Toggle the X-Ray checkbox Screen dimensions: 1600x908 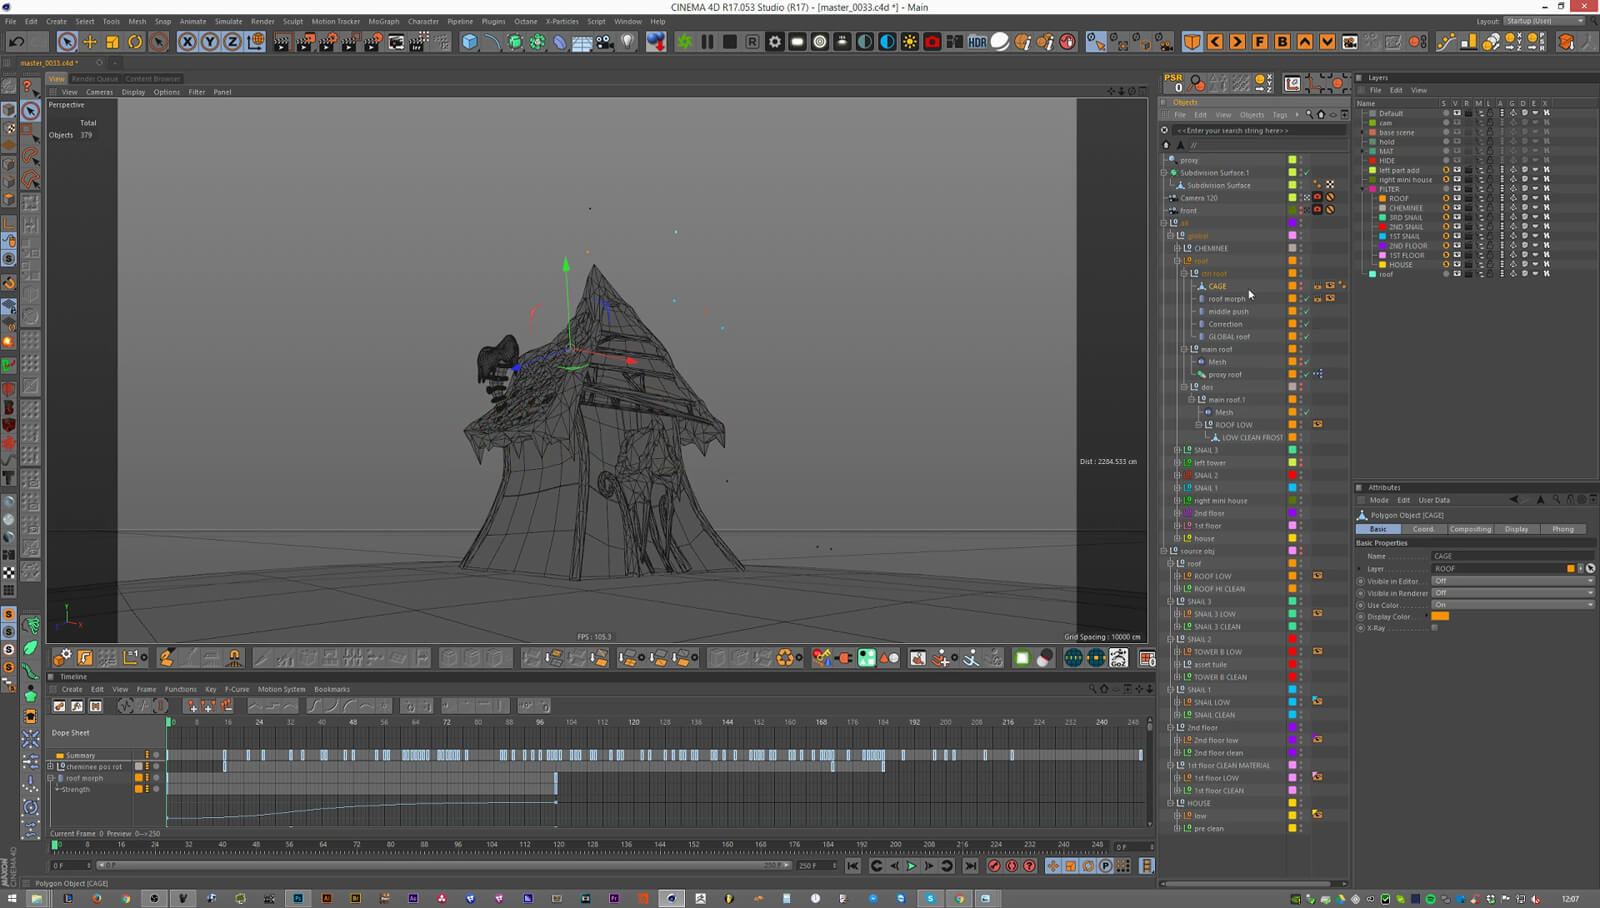click(1435, 628)
